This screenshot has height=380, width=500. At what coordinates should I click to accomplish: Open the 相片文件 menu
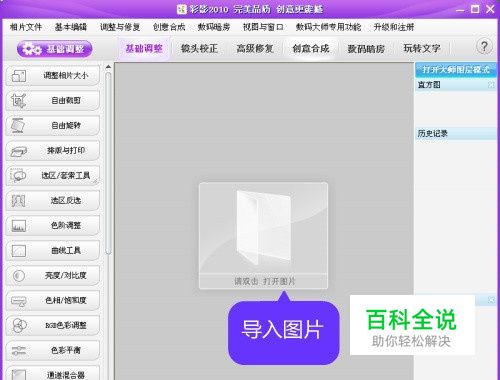[26, 27]
